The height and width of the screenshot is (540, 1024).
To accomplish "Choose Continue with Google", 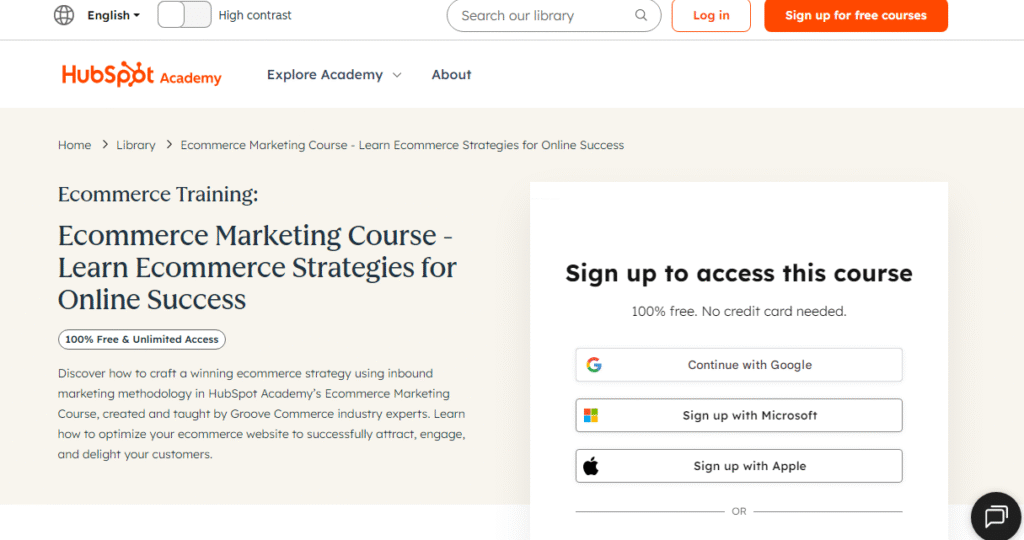I will tap(749, 365).
